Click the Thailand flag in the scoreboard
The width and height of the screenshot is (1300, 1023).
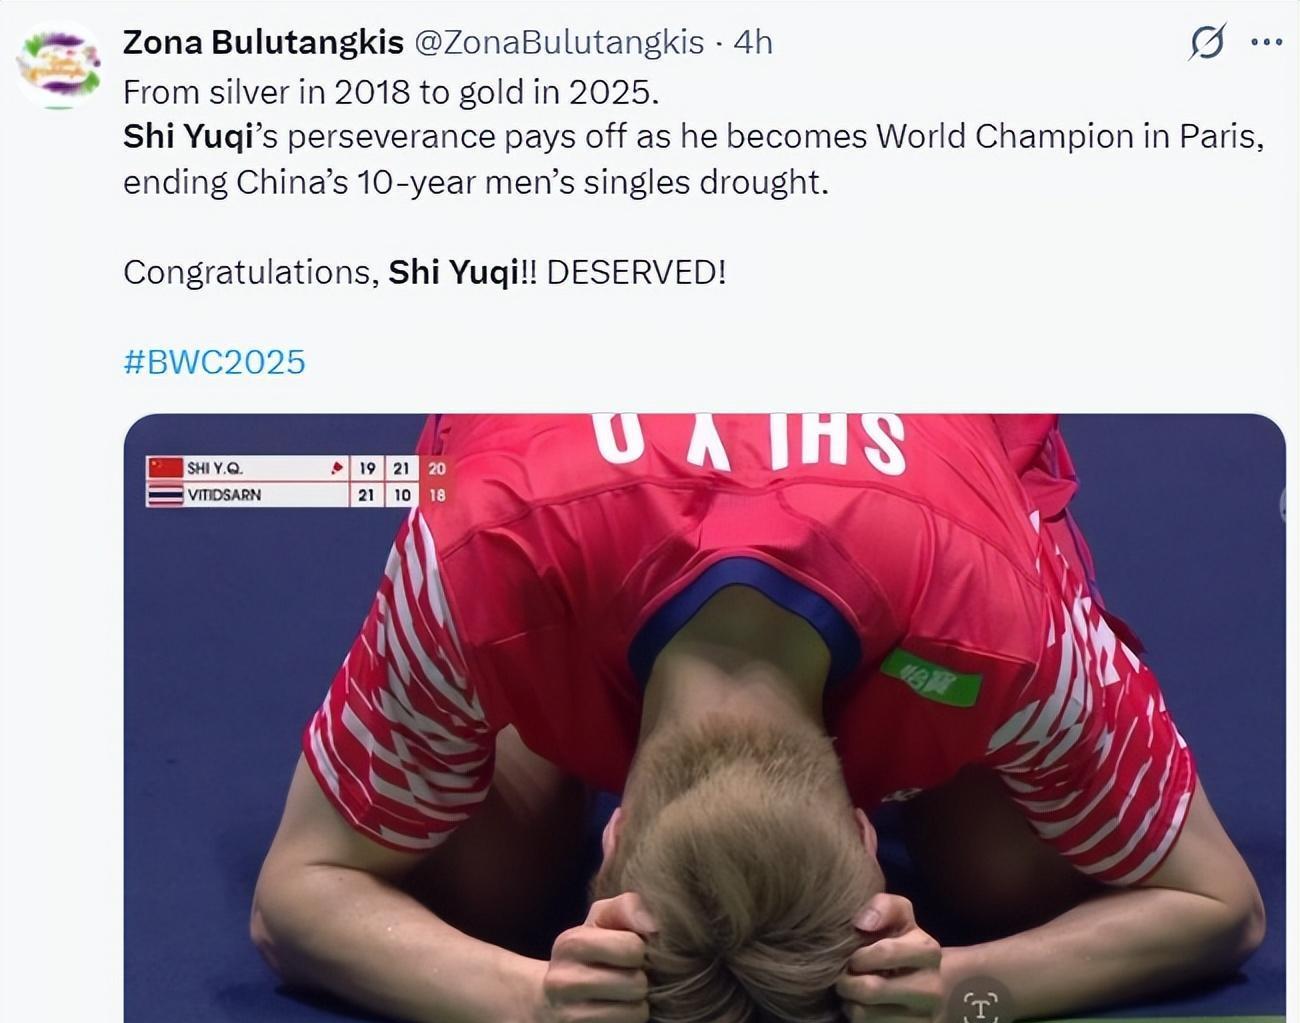[x=166, y=494]
